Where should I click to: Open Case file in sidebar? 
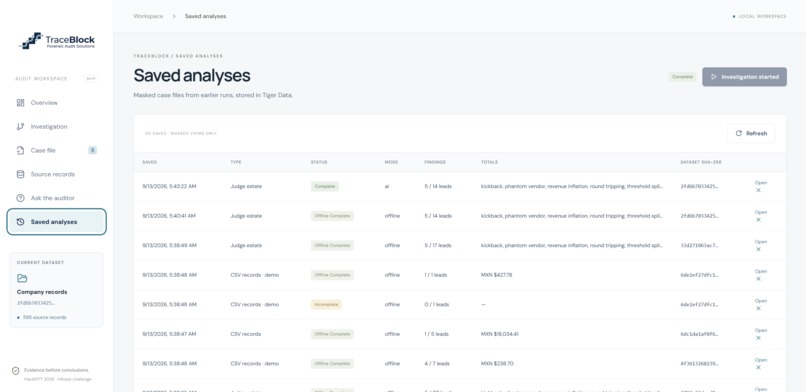57,151
